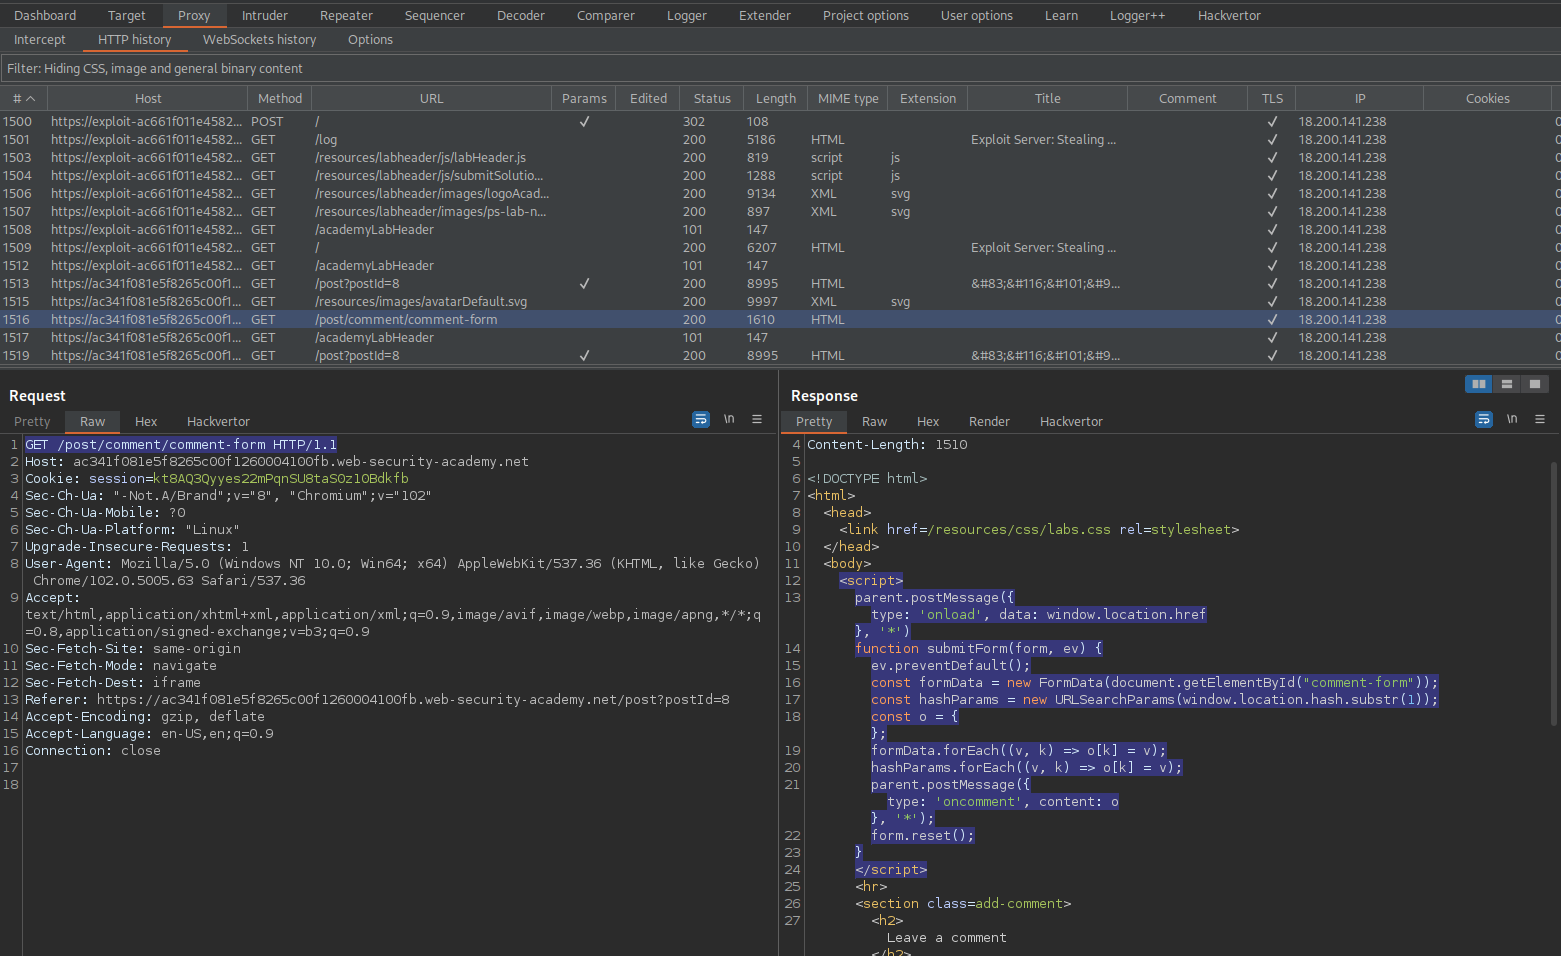This screenshot has width=1561, height=956.
Task: Select history row 1500 POST request
Action: (x=780, y=121)
